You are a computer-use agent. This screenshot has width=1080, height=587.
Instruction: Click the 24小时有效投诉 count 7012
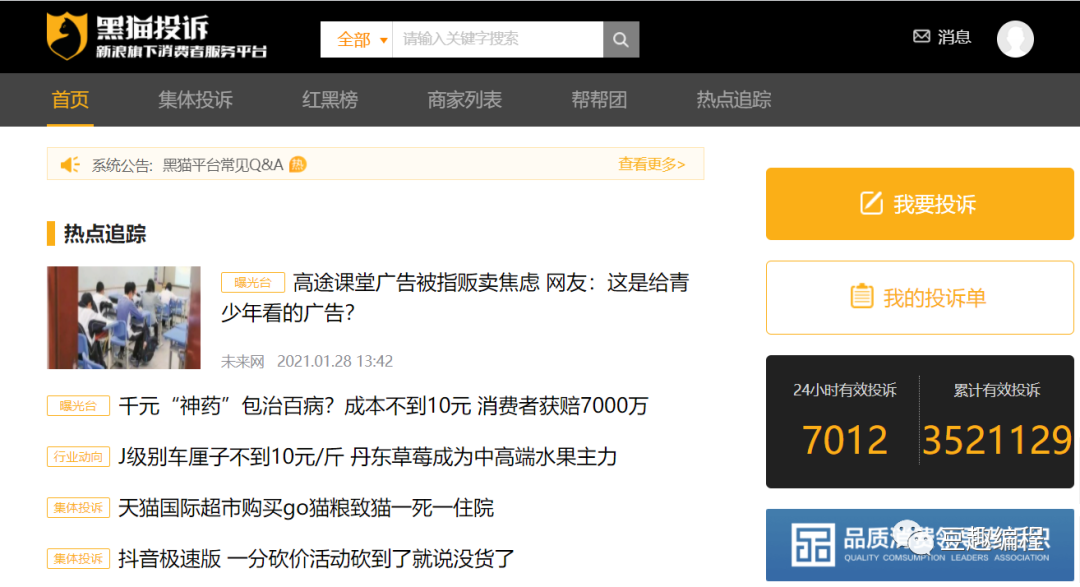(x=844, y=440)
